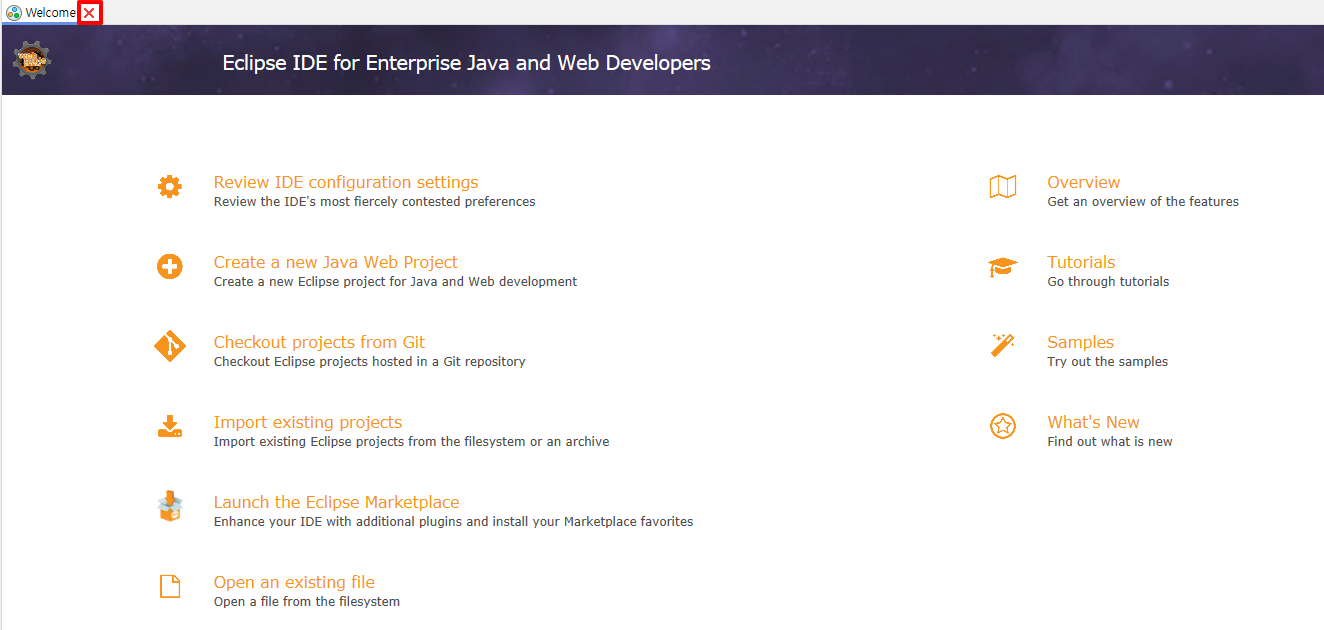Open Create a new Java Web Project link
The image size is (1324, 630).
click(336, 262)
